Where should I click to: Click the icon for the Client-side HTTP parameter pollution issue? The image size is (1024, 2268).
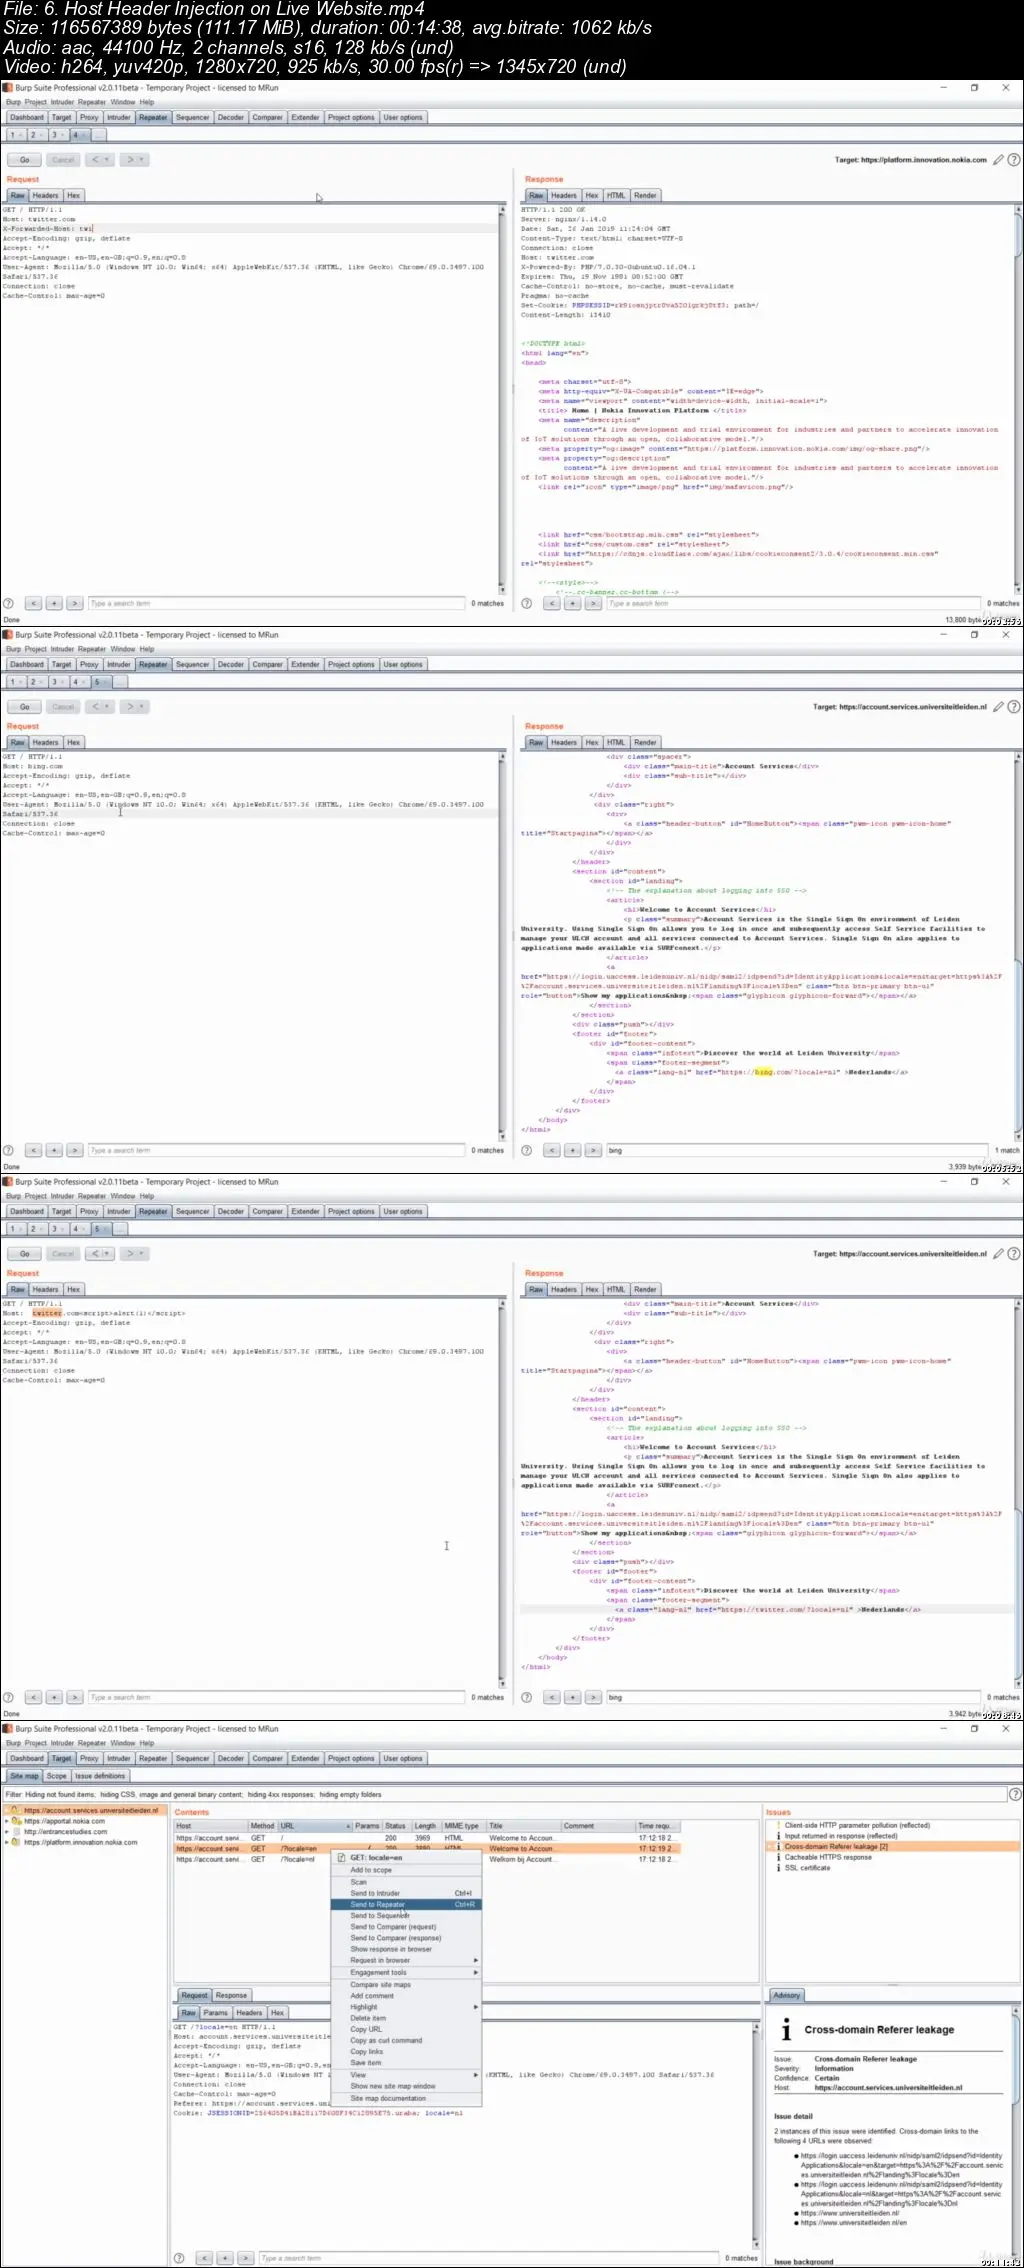pos(779,1825)
